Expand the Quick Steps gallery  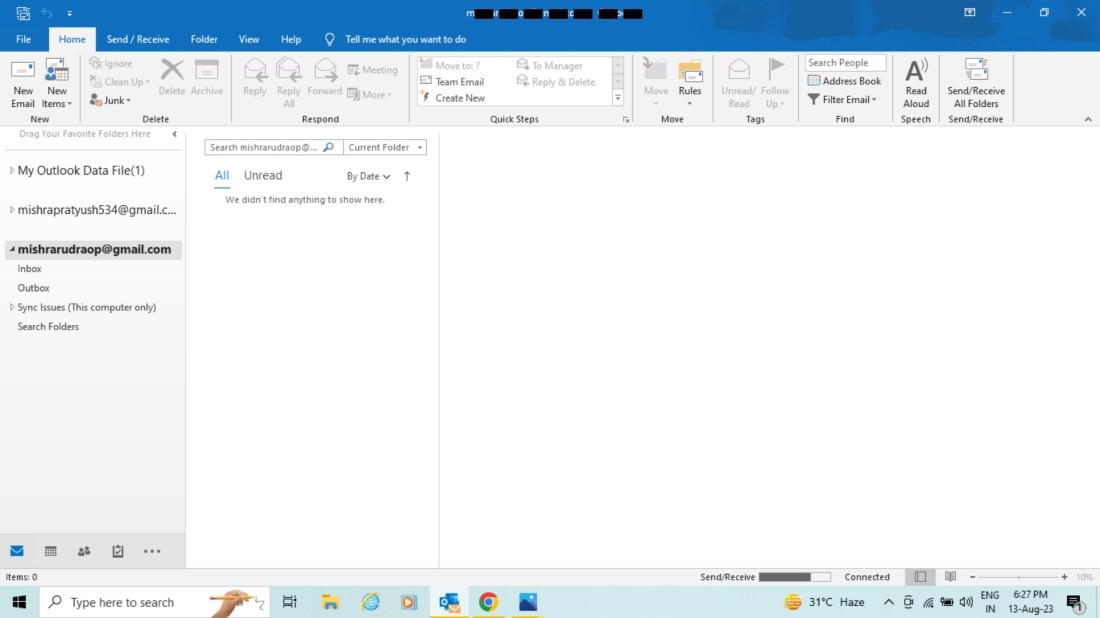[x=618, y=98]
